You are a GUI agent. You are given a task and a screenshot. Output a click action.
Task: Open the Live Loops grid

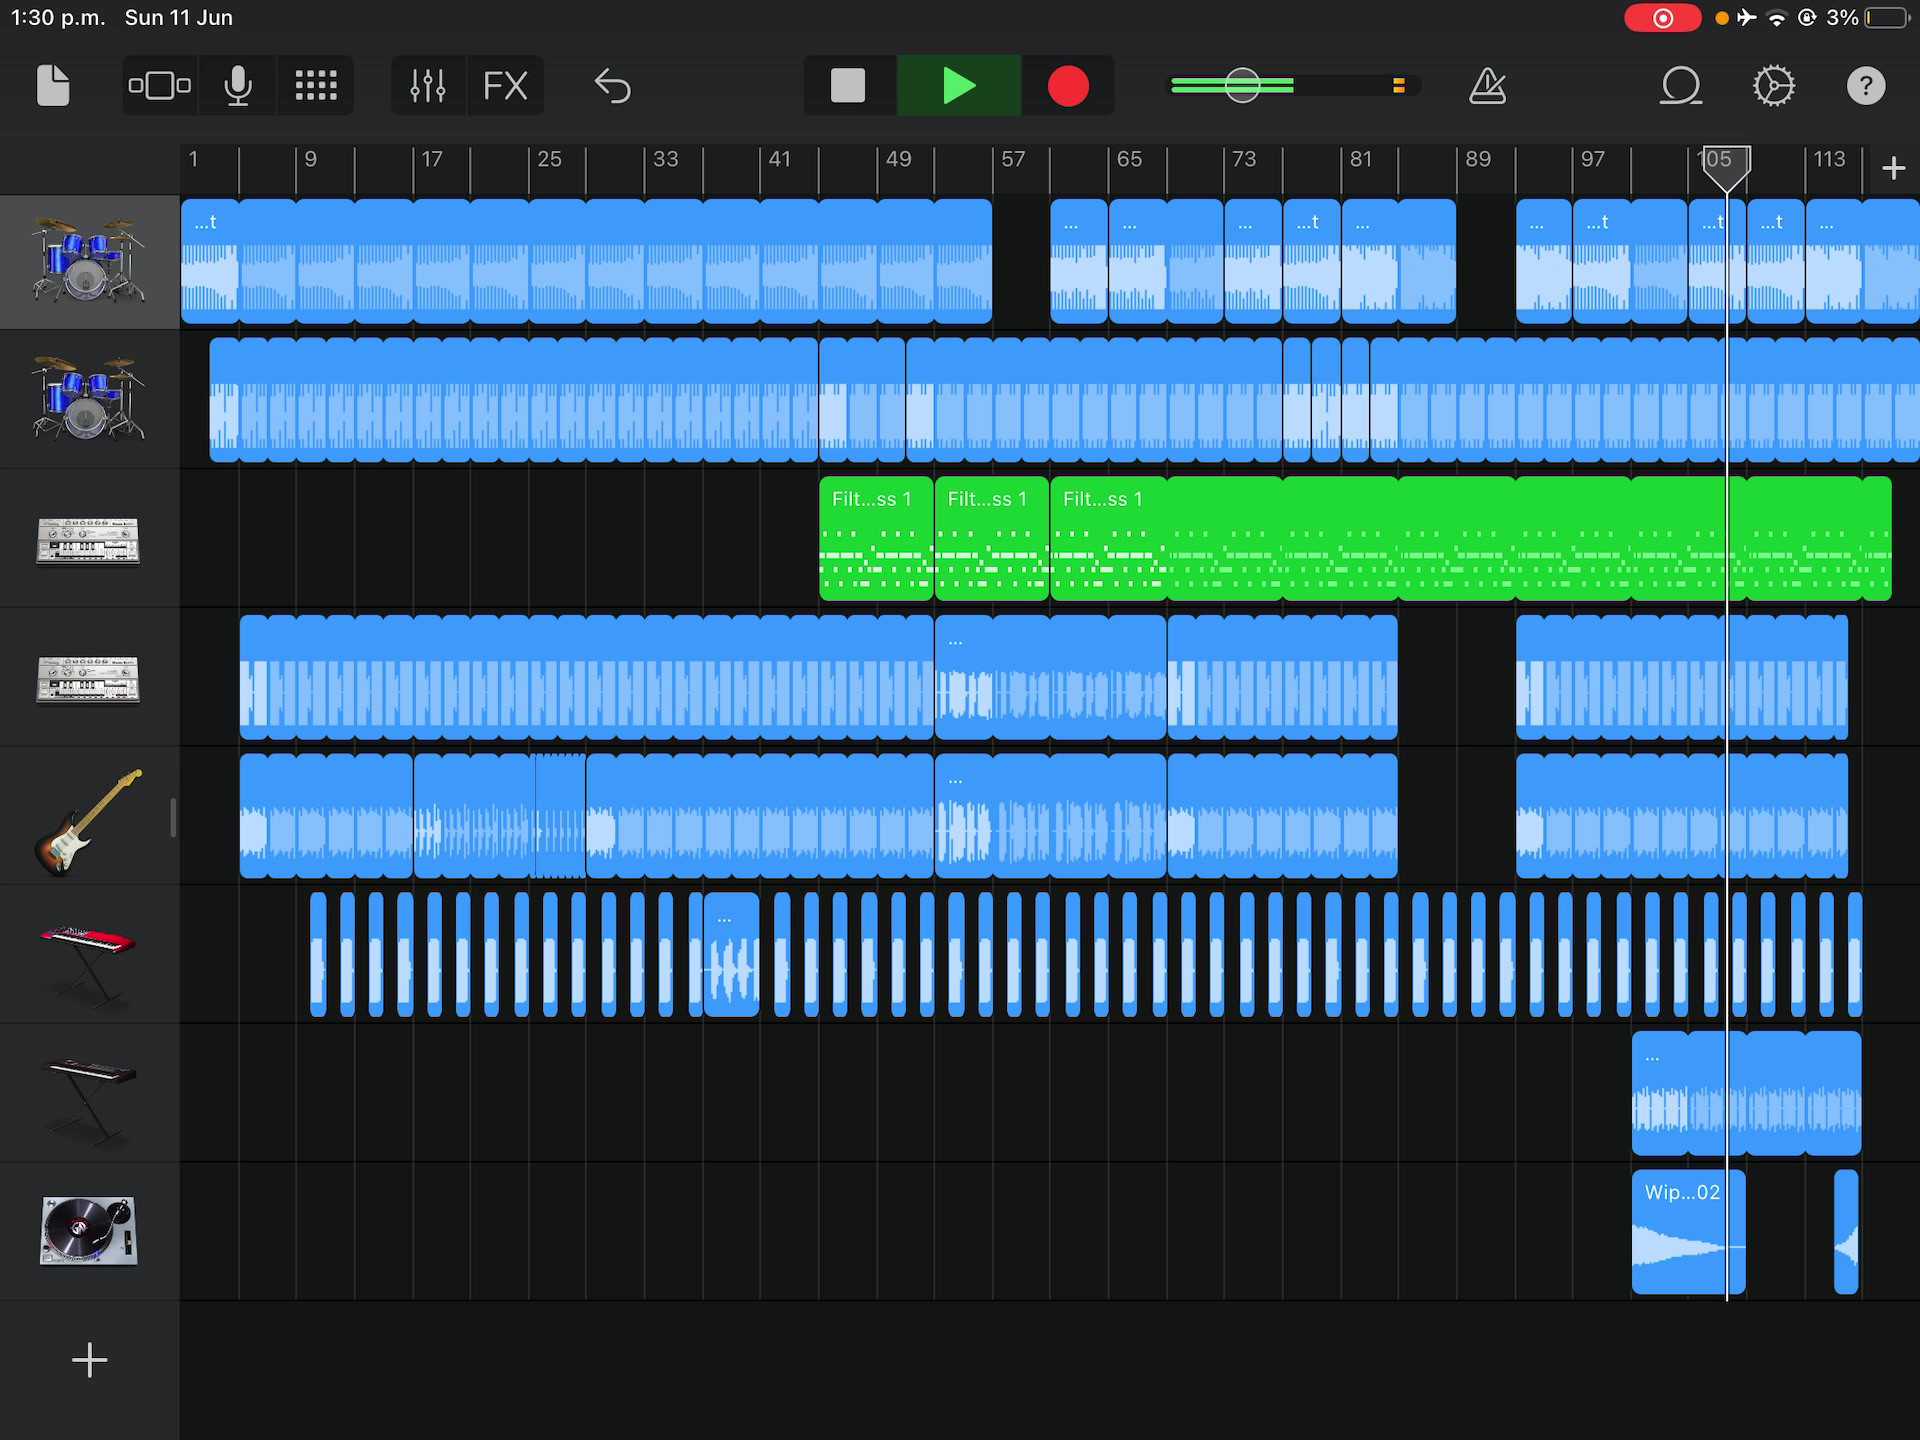coord(316,86)
